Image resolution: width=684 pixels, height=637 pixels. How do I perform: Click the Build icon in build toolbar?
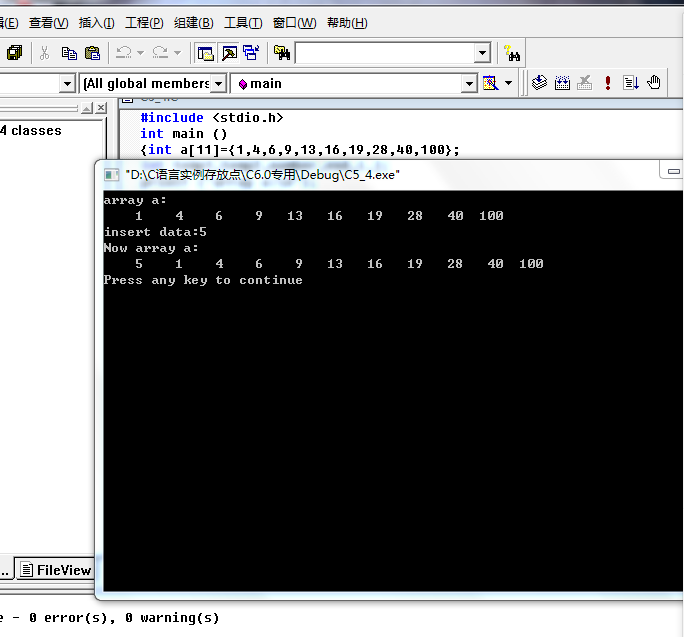pyautogui.click(x=562, y=83)
